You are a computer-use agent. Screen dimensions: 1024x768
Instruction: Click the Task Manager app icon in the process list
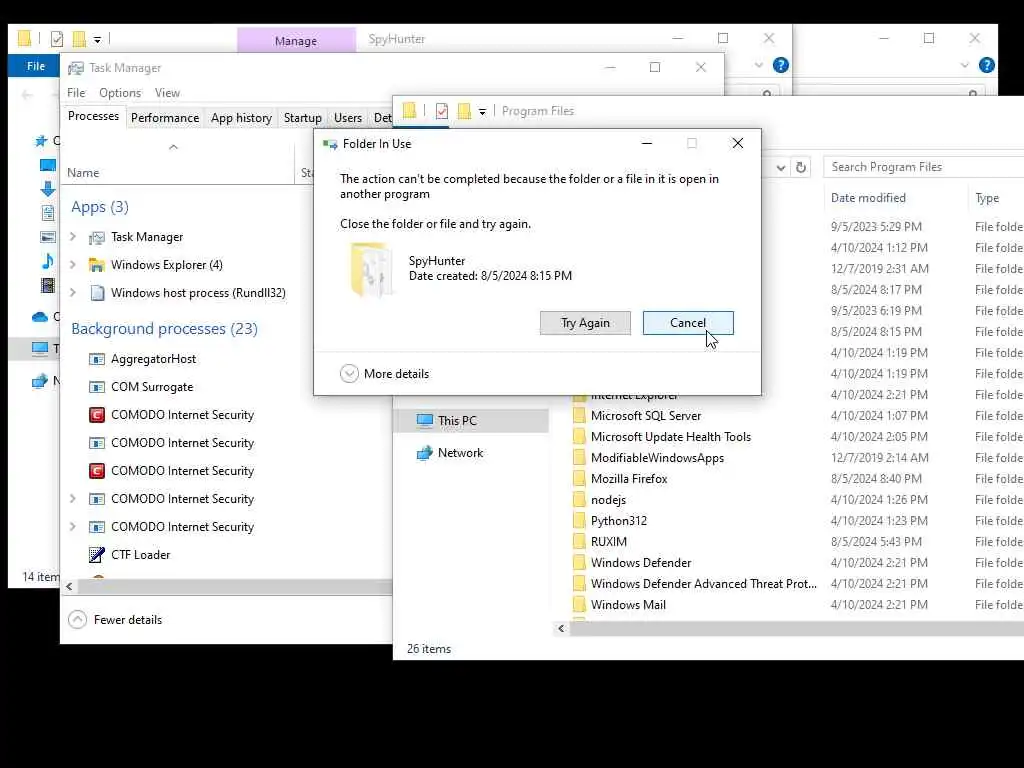(x=97, y=237)
